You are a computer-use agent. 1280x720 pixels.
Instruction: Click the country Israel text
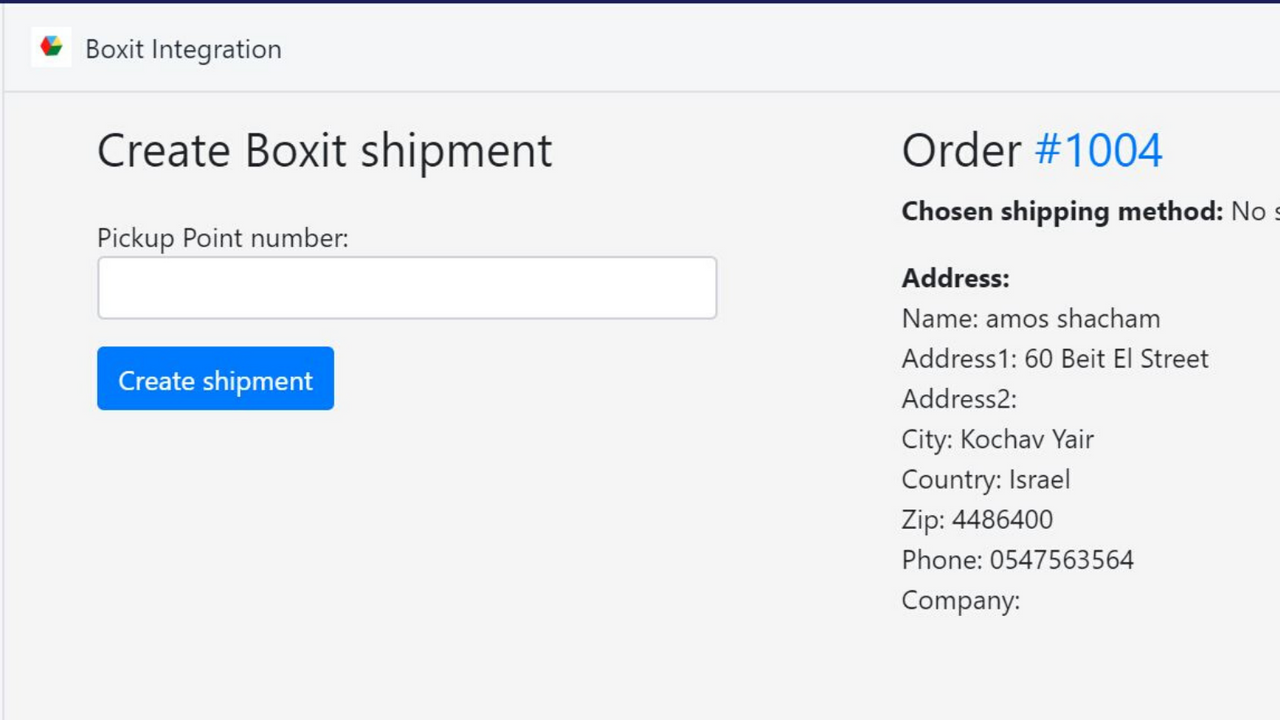click(x=985, y=479)
